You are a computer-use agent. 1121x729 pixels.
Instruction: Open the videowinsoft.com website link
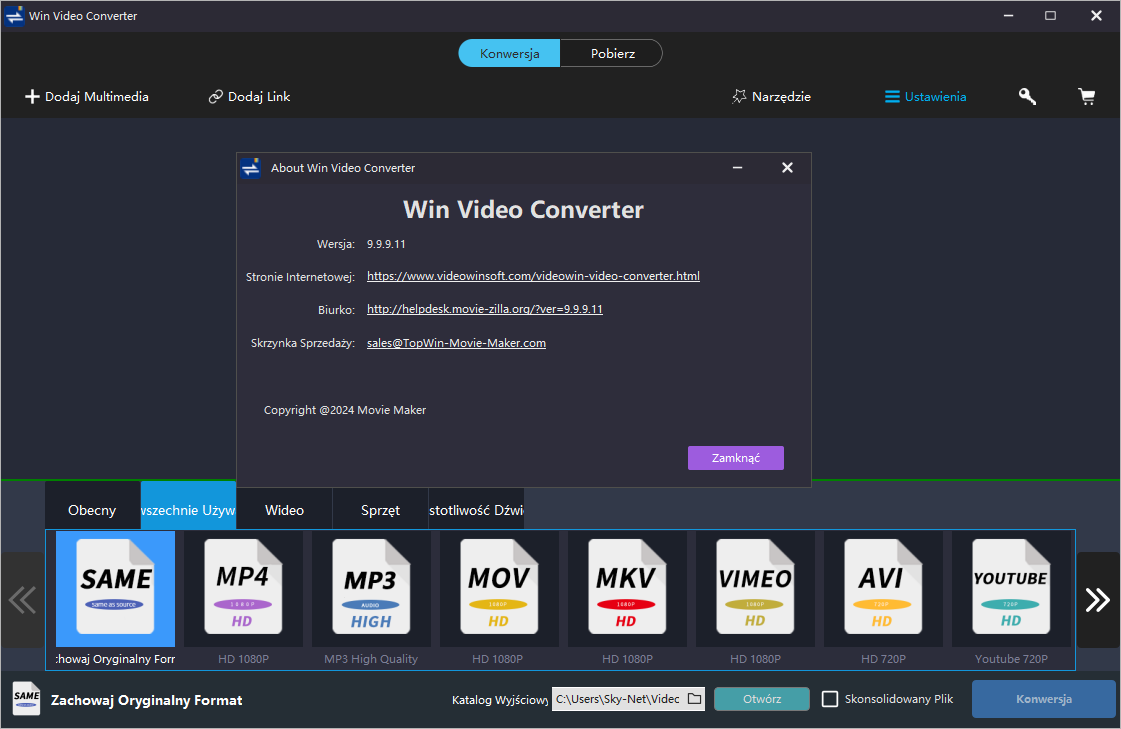533,276
